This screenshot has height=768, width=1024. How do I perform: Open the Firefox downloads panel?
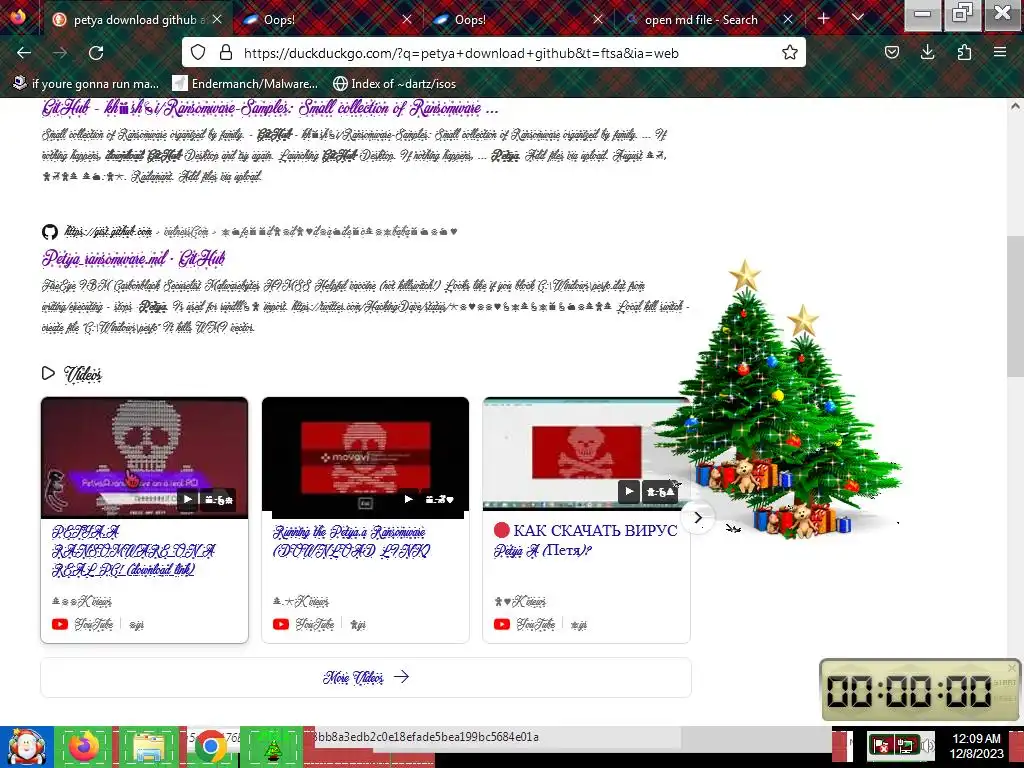pyautogui.click(x=927, y=53)
